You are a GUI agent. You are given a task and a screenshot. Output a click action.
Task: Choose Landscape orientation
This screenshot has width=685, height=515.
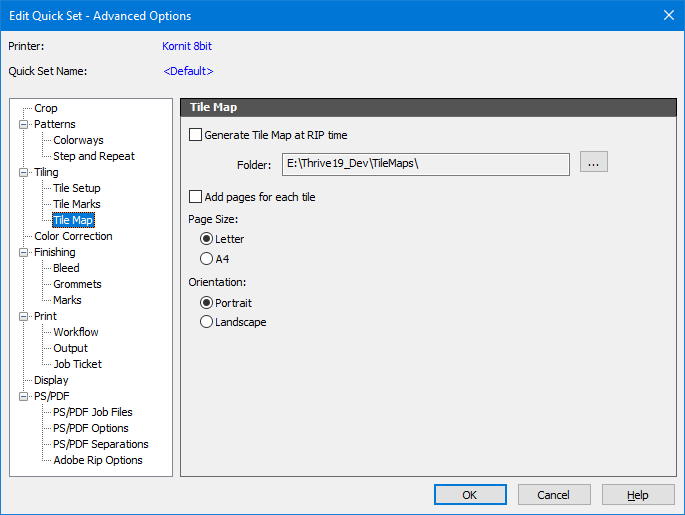(x=207, y=322)
